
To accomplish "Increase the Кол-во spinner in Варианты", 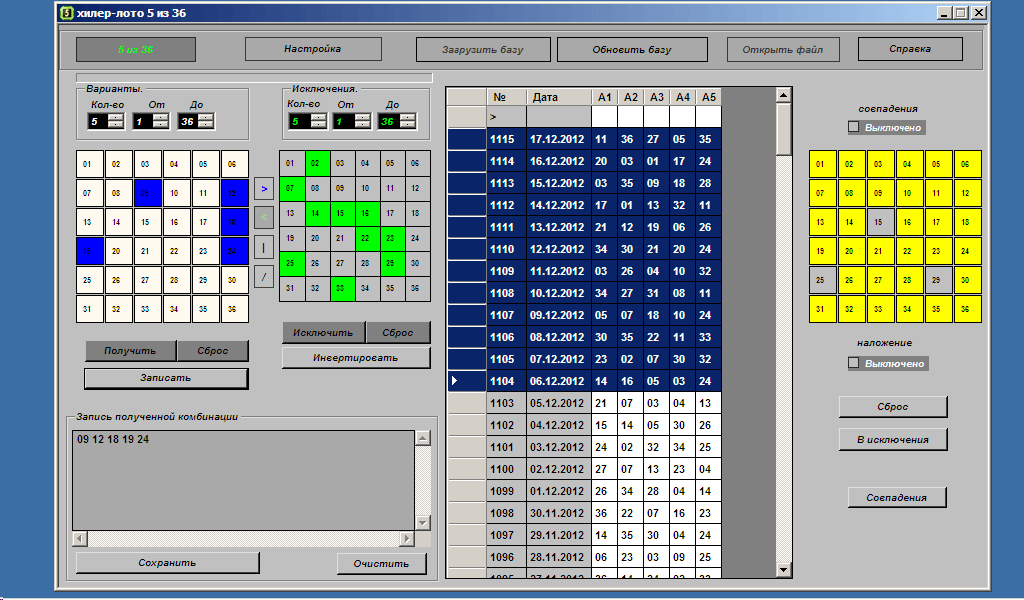I will pos(115,117).
